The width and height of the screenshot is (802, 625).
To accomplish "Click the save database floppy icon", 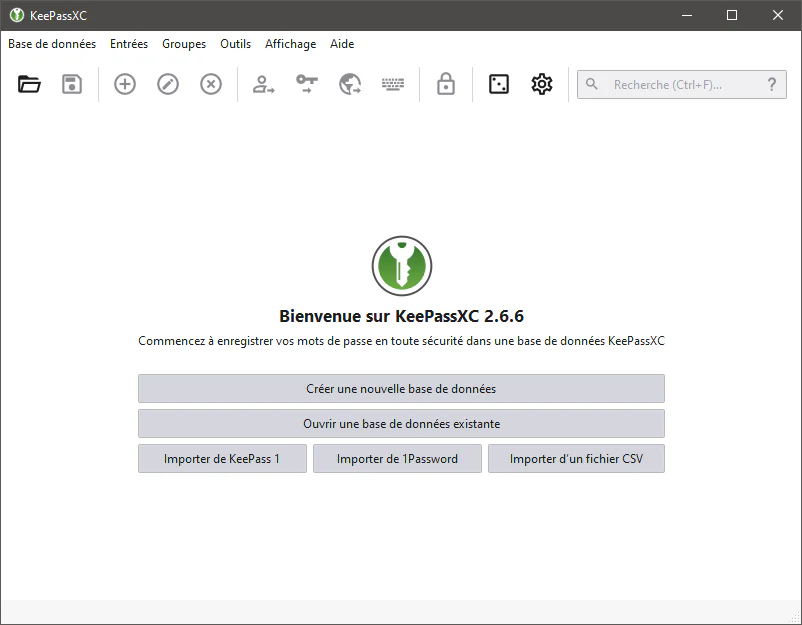I will (72, 84).
